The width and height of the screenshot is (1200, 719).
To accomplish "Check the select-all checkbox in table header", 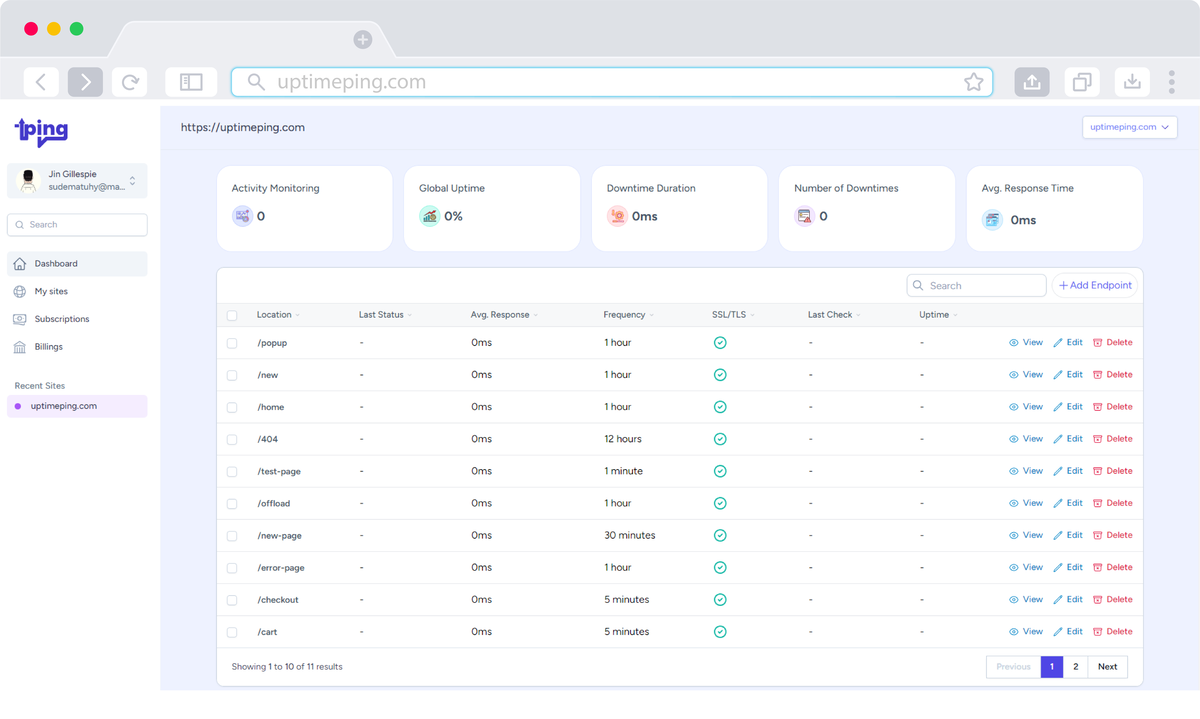I will pyautogui.click(x=232, y=315).
